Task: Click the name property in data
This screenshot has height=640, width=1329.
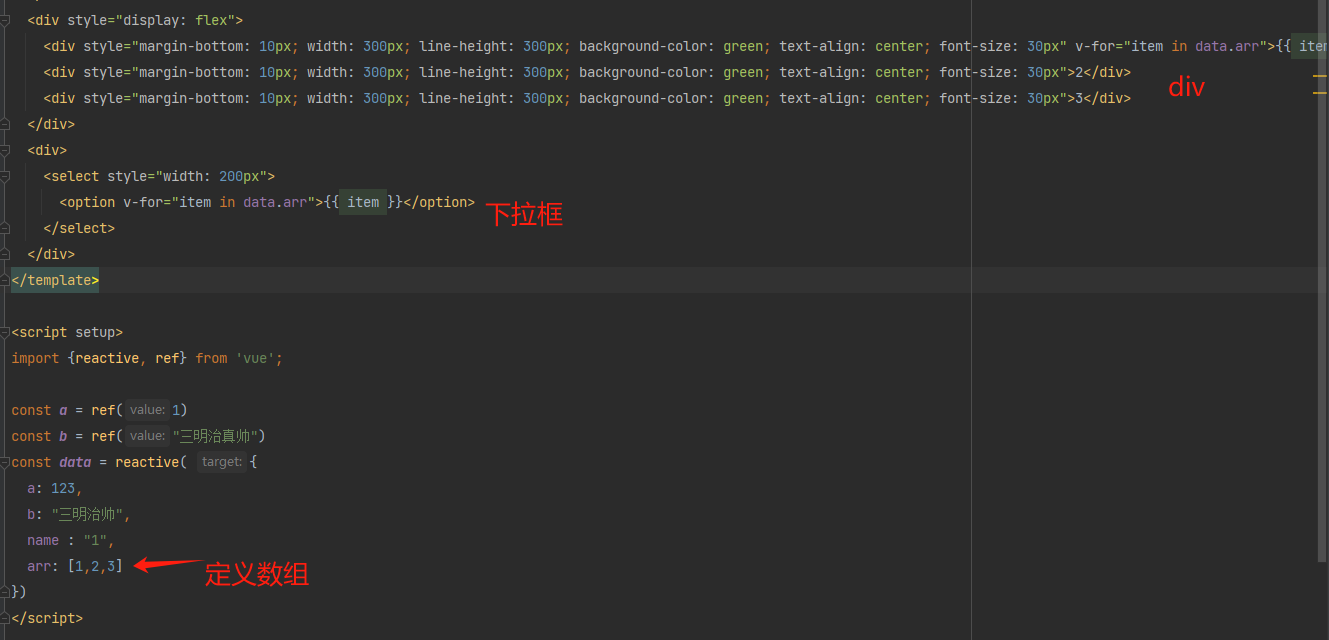Action: point(43,540)
